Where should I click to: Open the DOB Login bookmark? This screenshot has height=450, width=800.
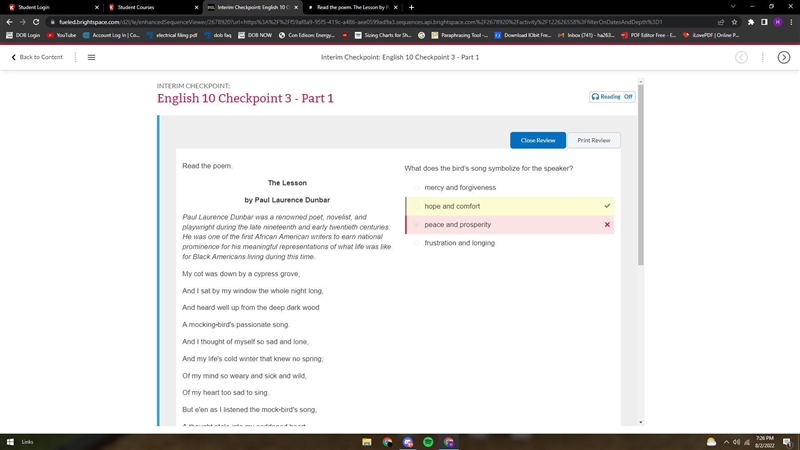[x=23, y=35]
